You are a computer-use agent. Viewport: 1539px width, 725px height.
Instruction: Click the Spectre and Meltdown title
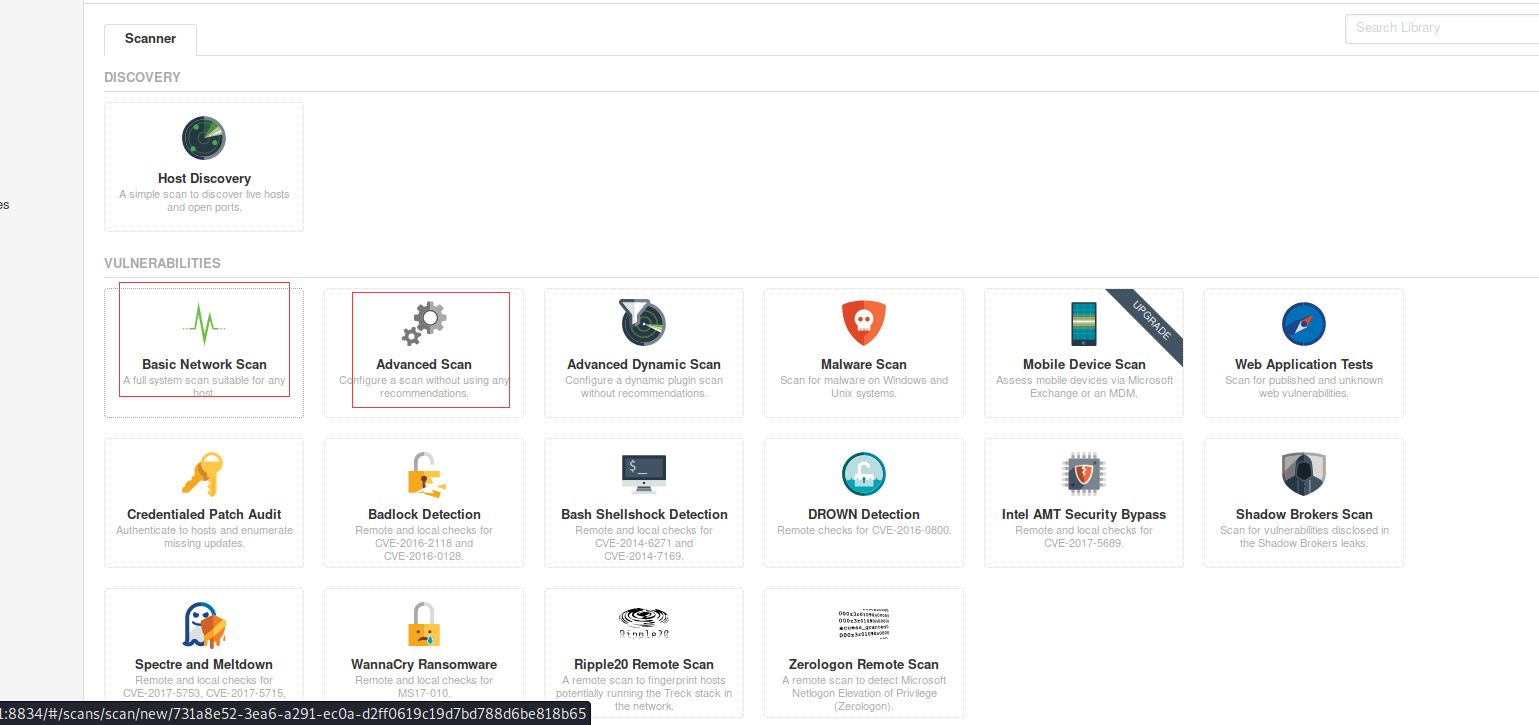(204, 664)
